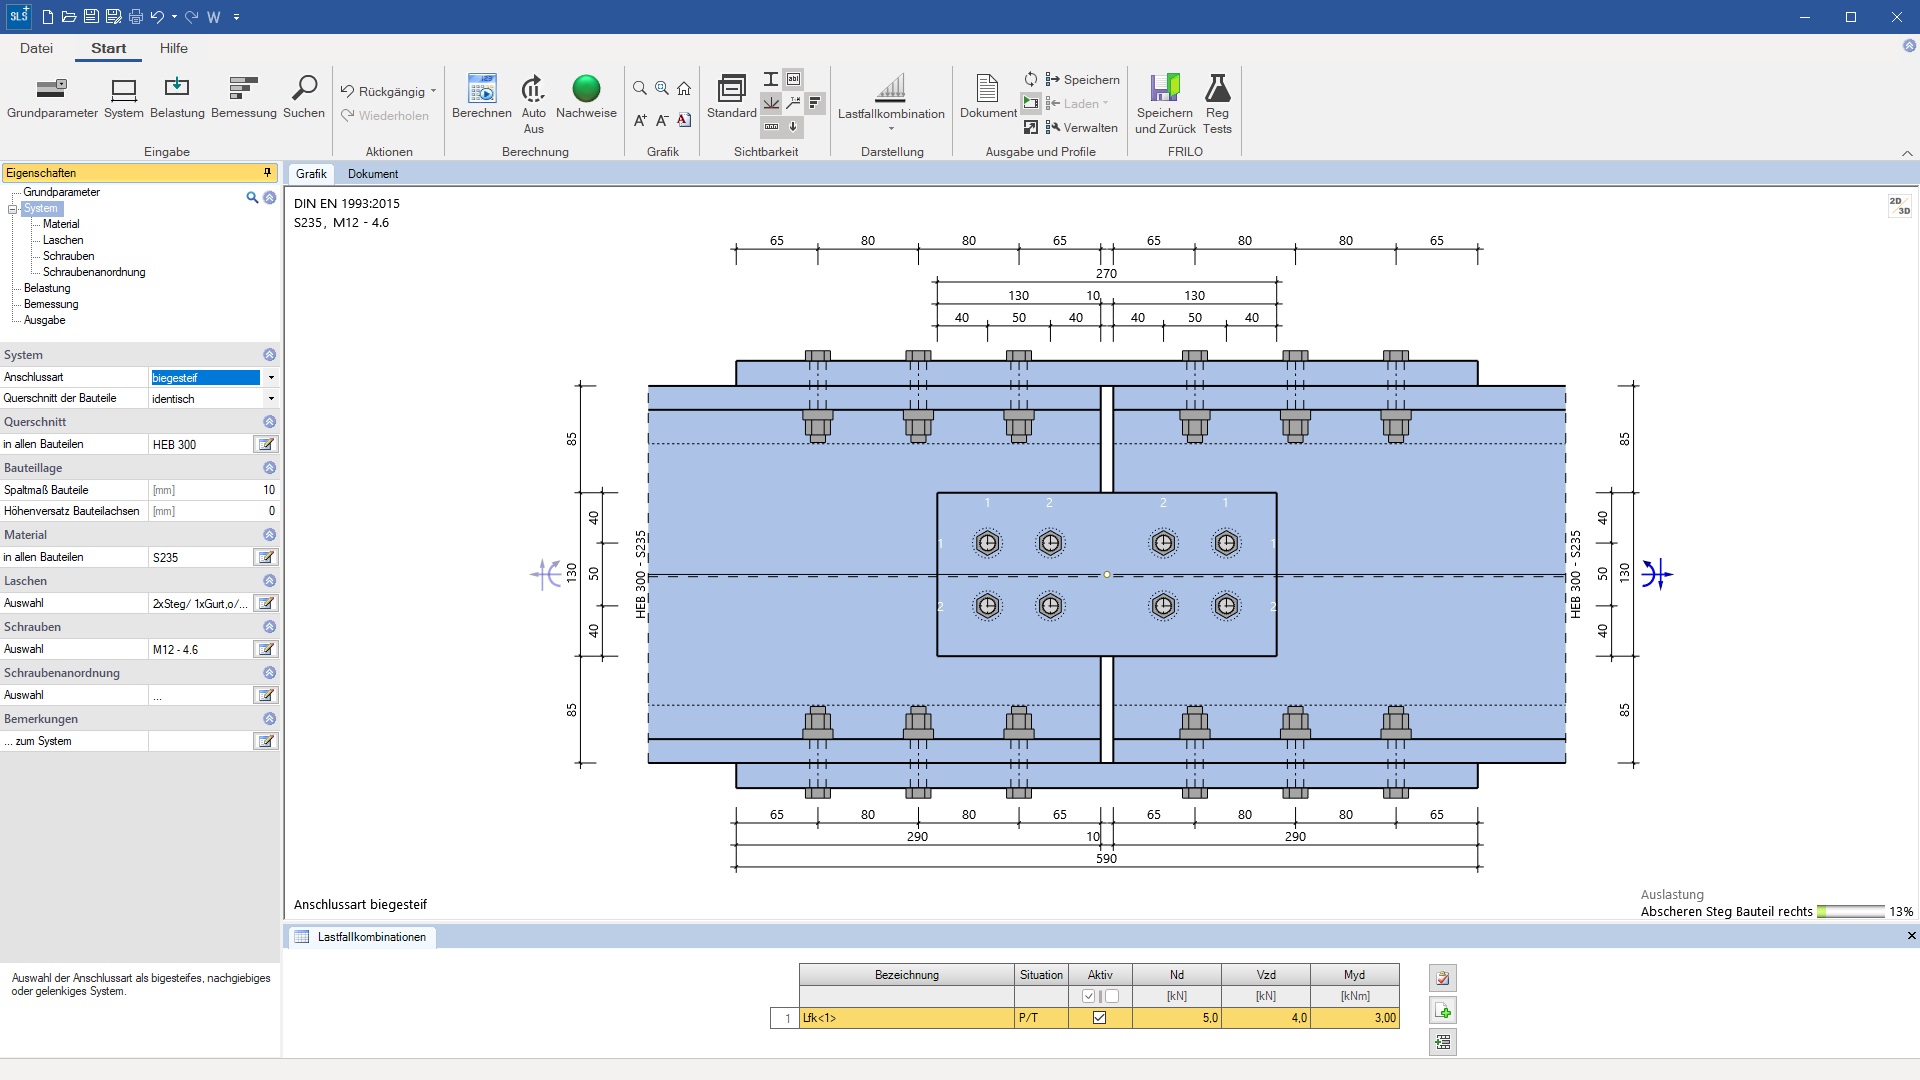Edit the HEB 300 cross-section button
The image size is (1920, 1080).
click(266, 445)
